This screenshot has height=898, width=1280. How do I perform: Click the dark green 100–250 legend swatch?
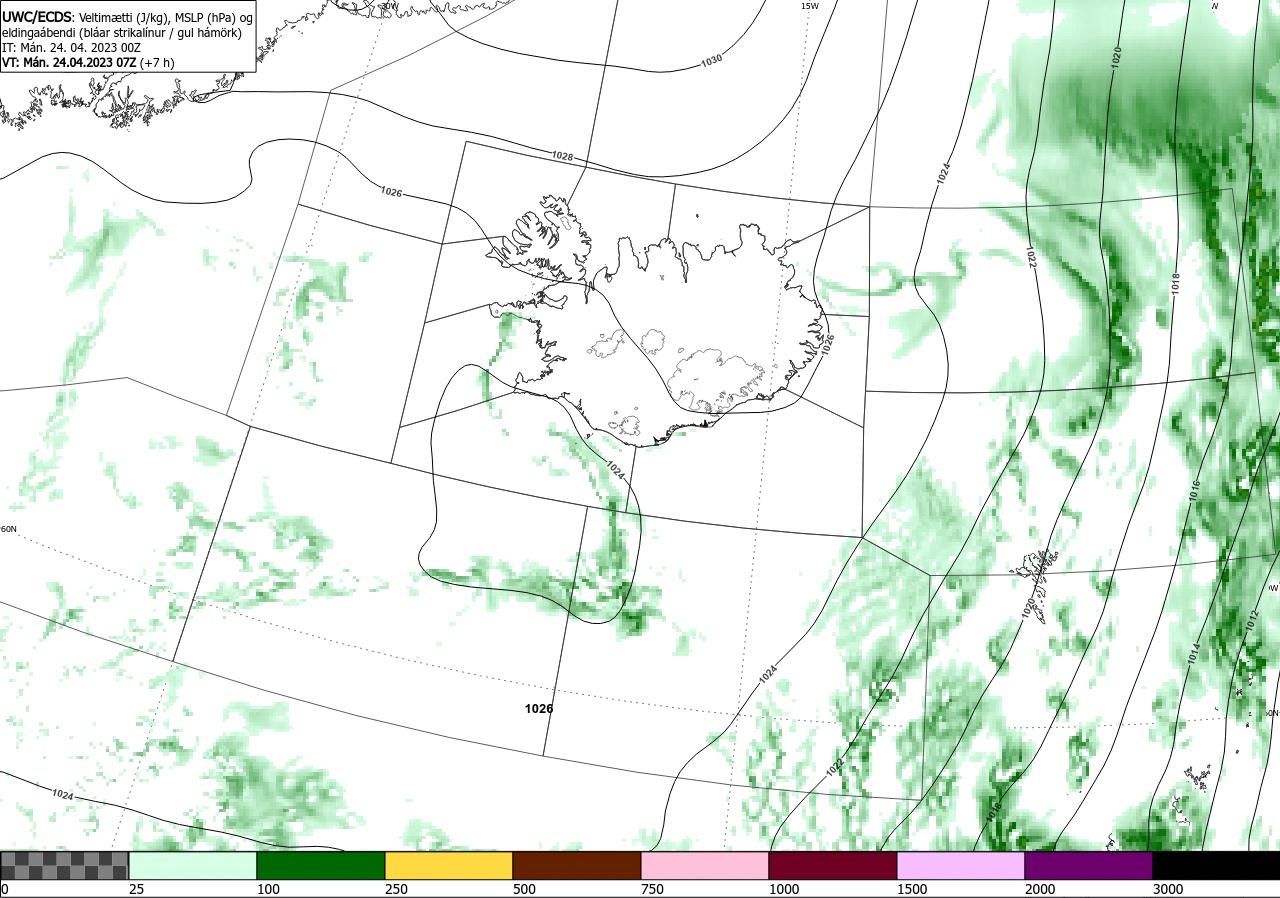[x=321, y=865]
